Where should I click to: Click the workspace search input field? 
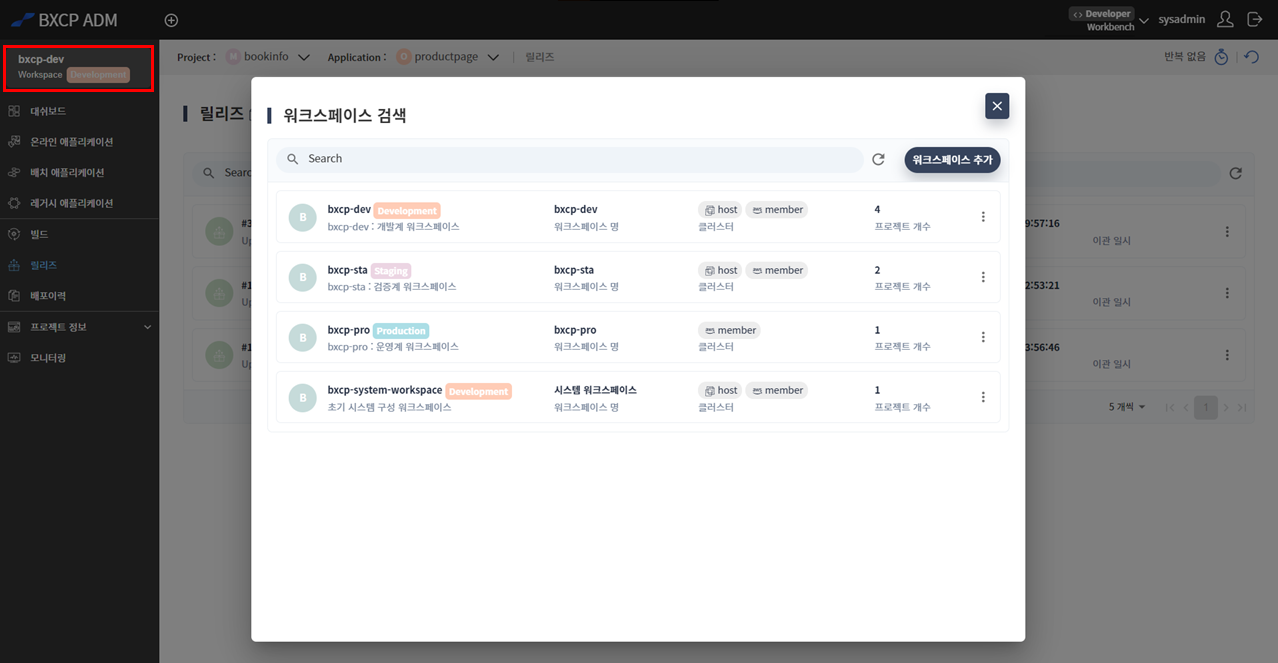pos(570,159)
